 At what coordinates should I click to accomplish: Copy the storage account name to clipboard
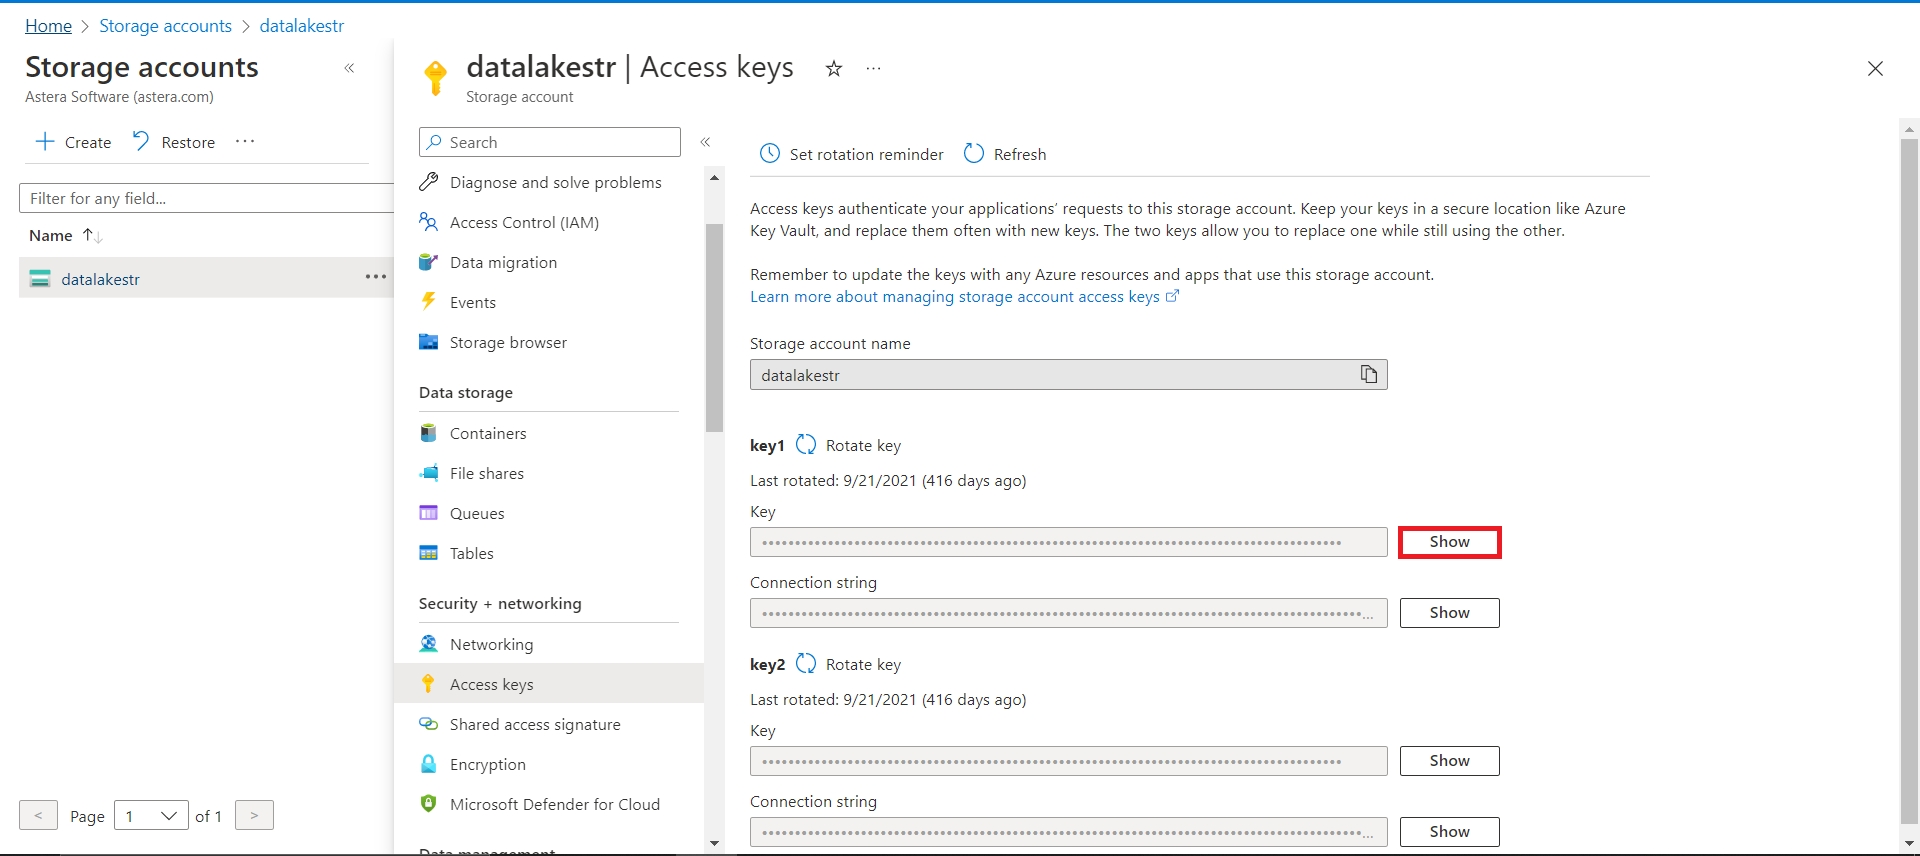click(x=1368, y=374)
